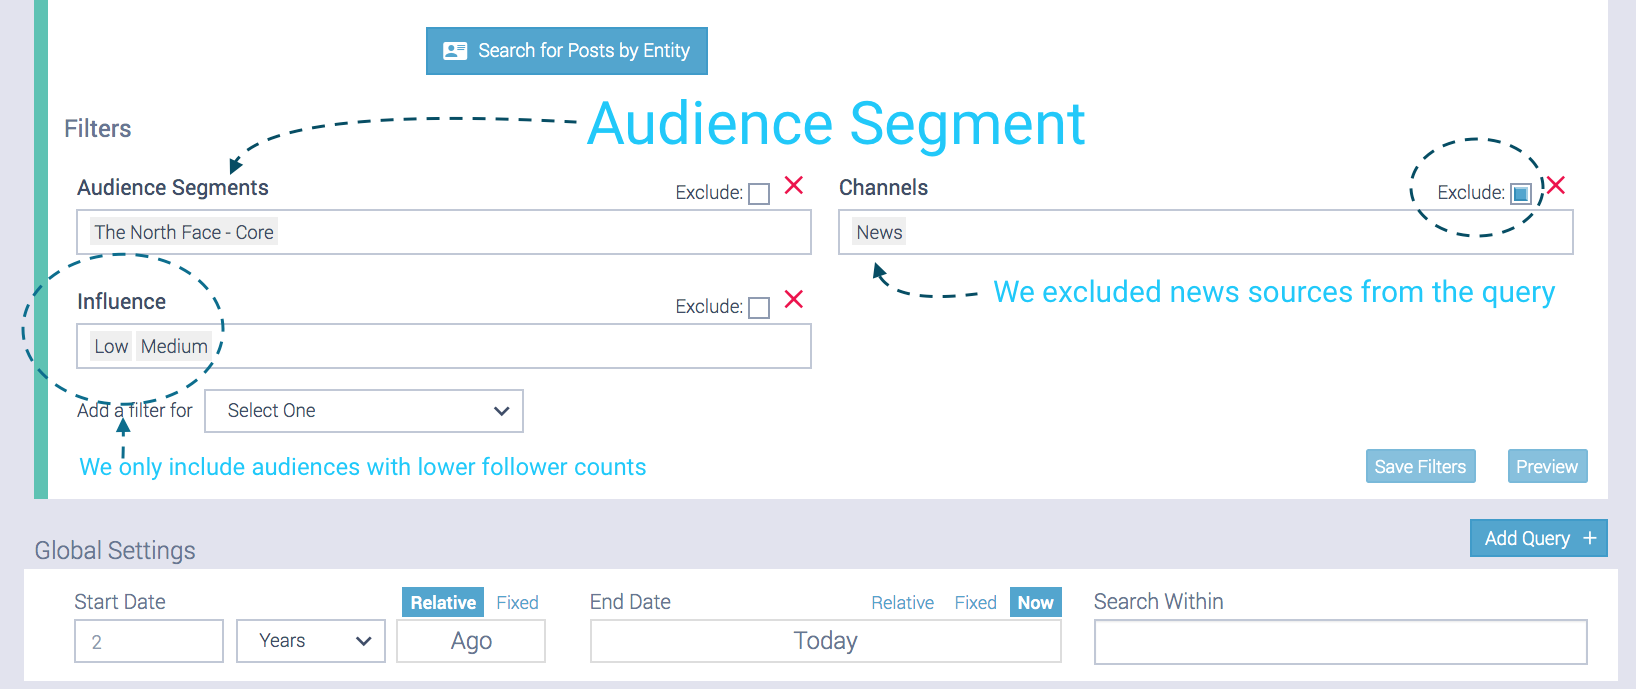The height and width of the screenshot is (689, 1636).
Task: Open the Years unit dropdown
Action: click(x=310, y=640)
